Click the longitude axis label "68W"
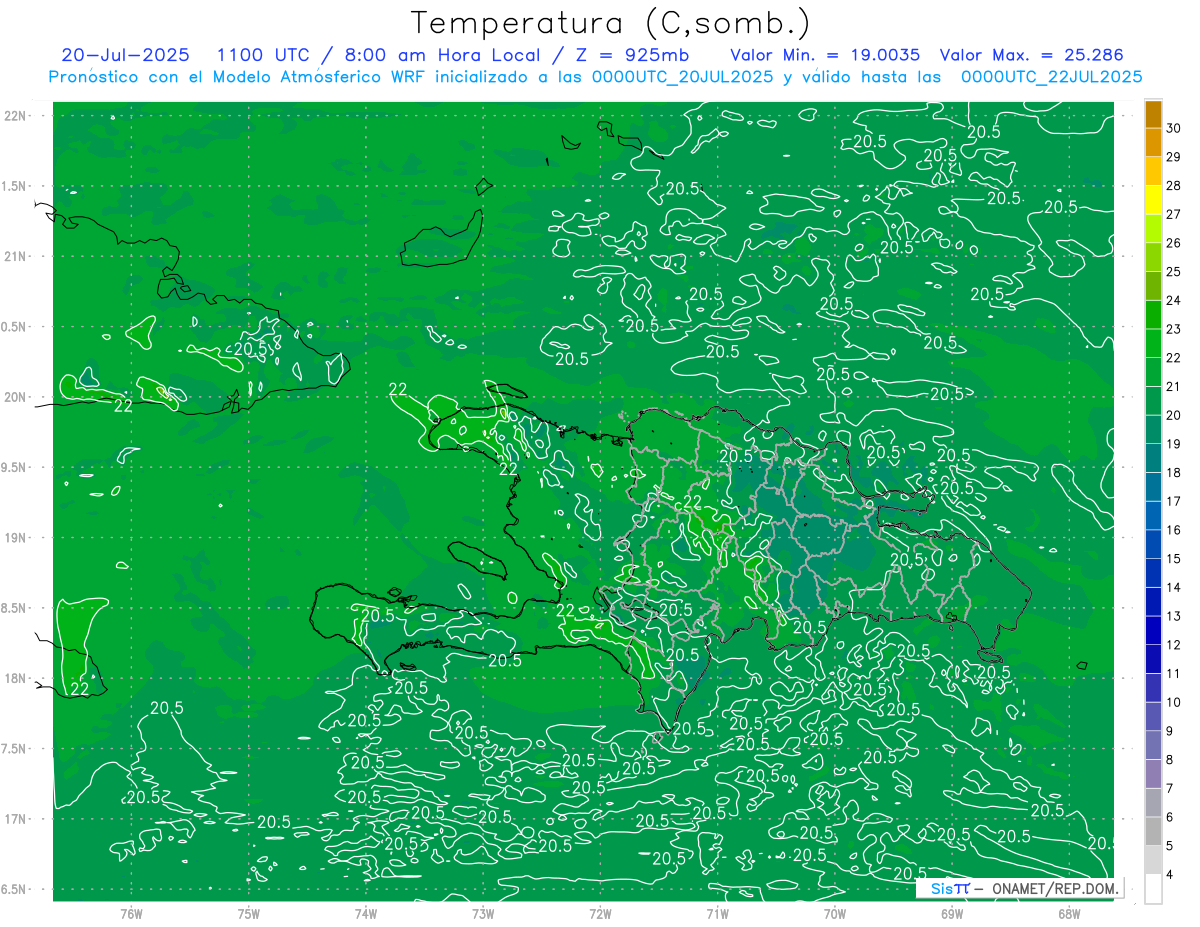The height and width of the screenshot is (927, 1200). pos(1068,913)
